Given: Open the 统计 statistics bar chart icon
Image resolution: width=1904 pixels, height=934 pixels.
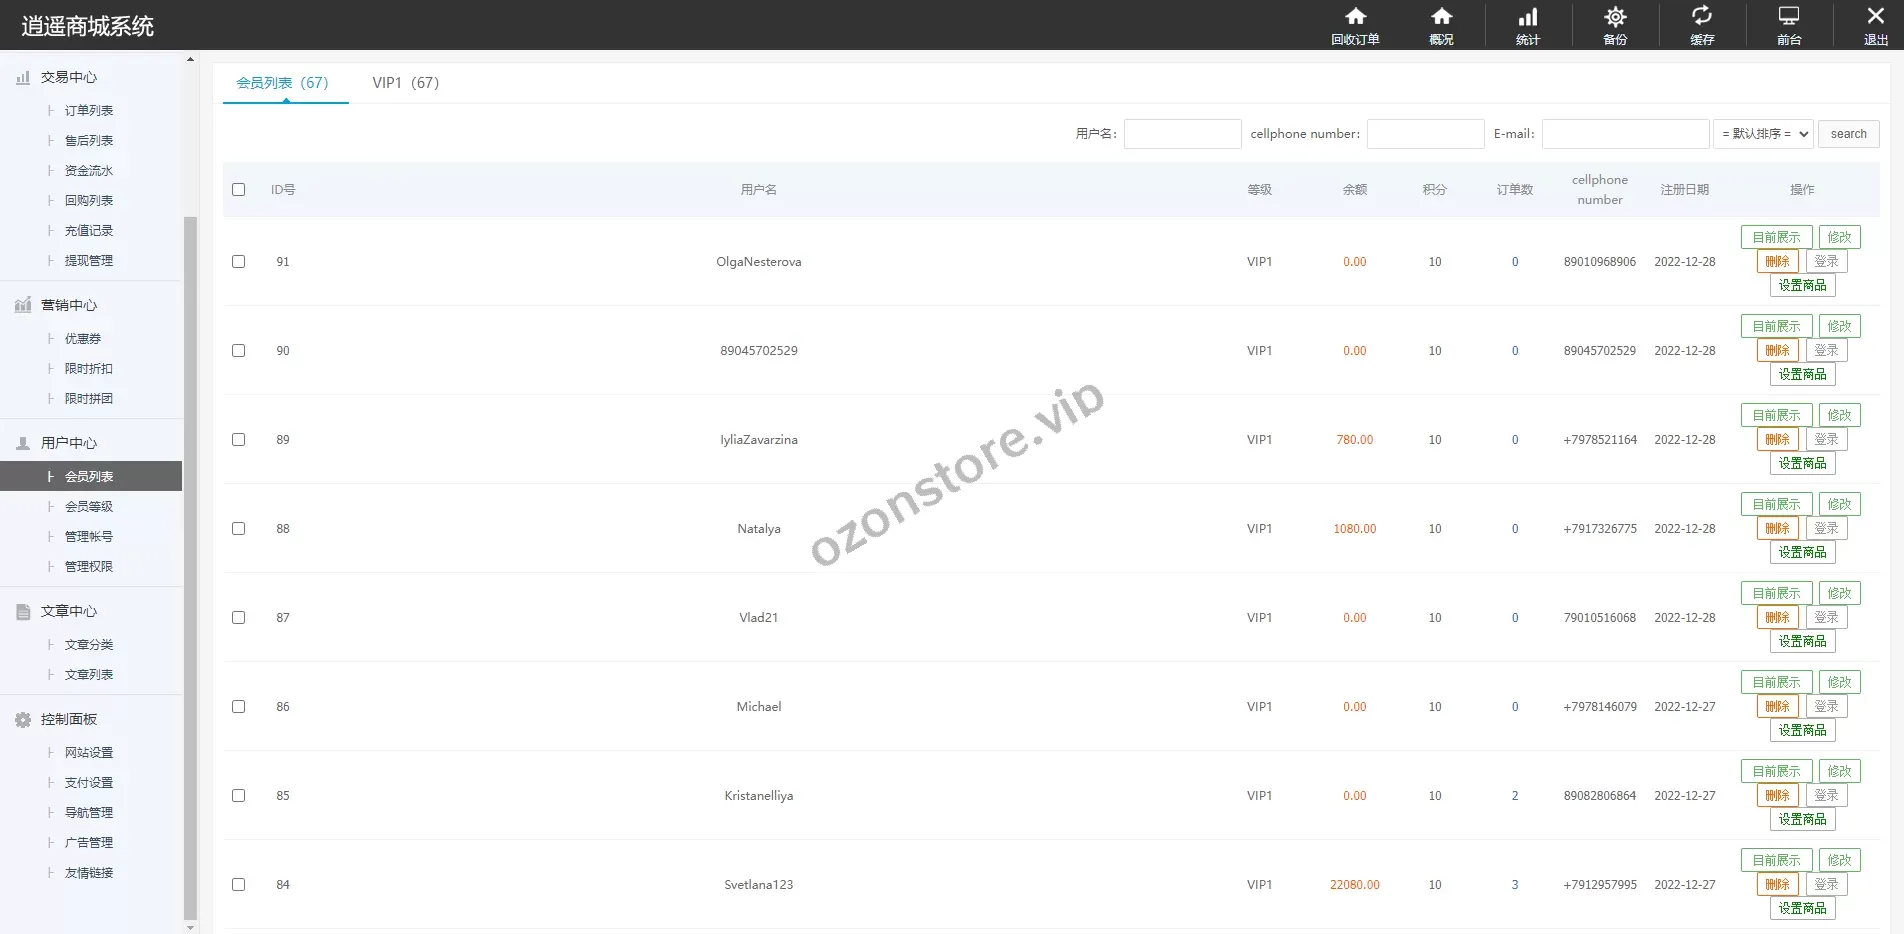Looking at the screenshot, I should (x=1528, y=17).
